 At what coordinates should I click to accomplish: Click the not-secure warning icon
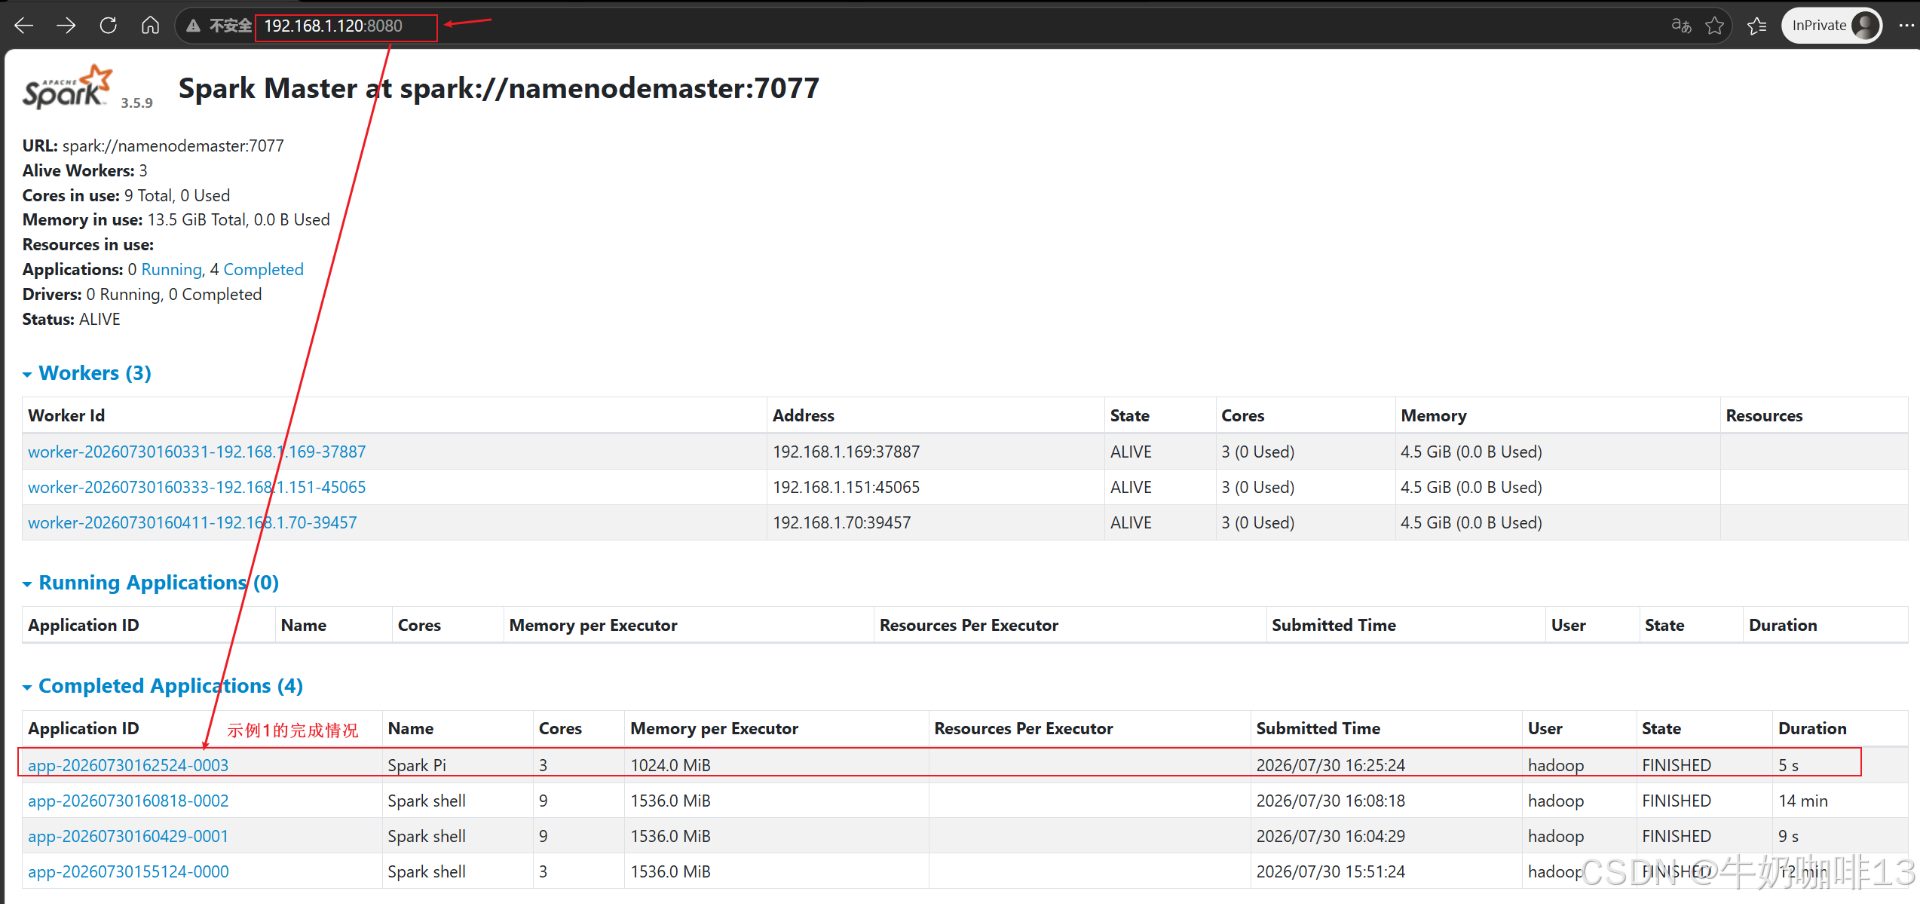[193, 26]
